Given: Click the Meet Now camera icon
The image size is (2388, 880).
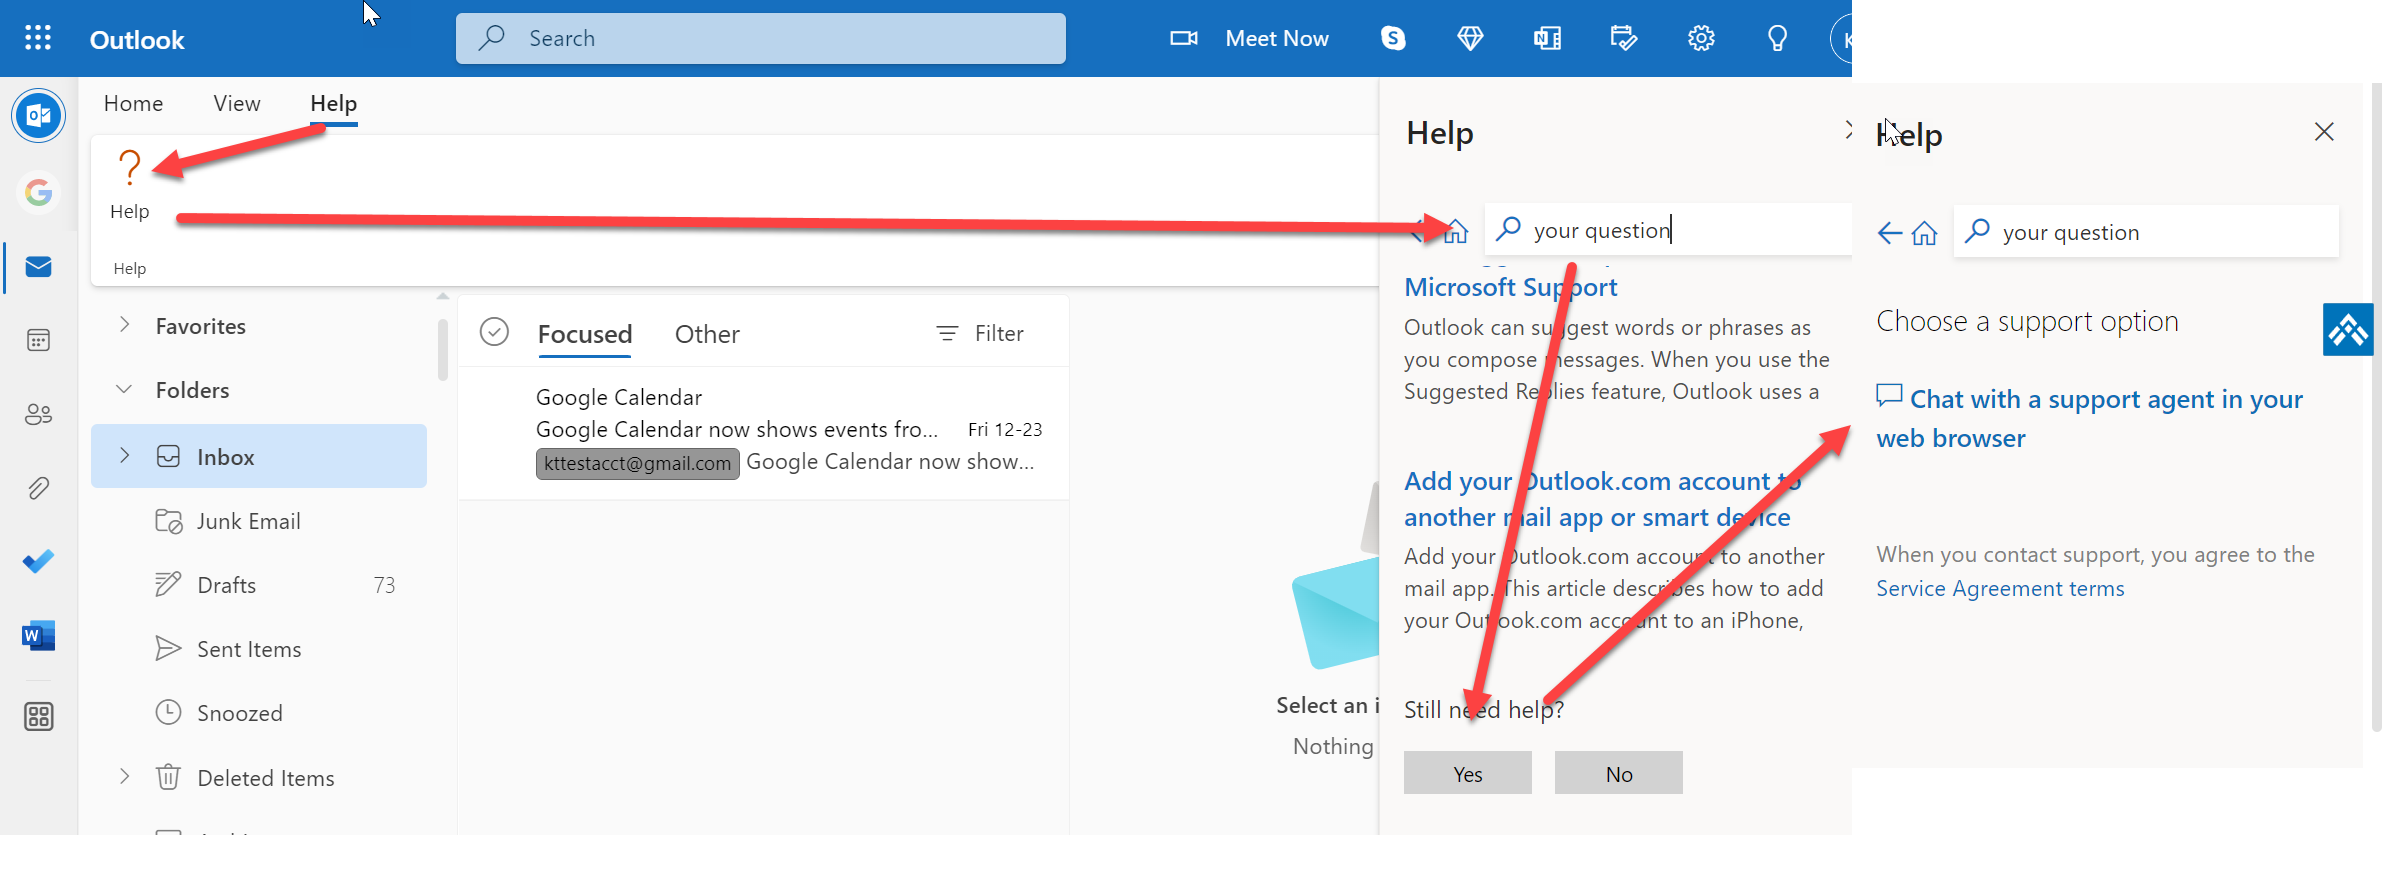Looking at the screenshot, I should click(x=1184, y=39).
